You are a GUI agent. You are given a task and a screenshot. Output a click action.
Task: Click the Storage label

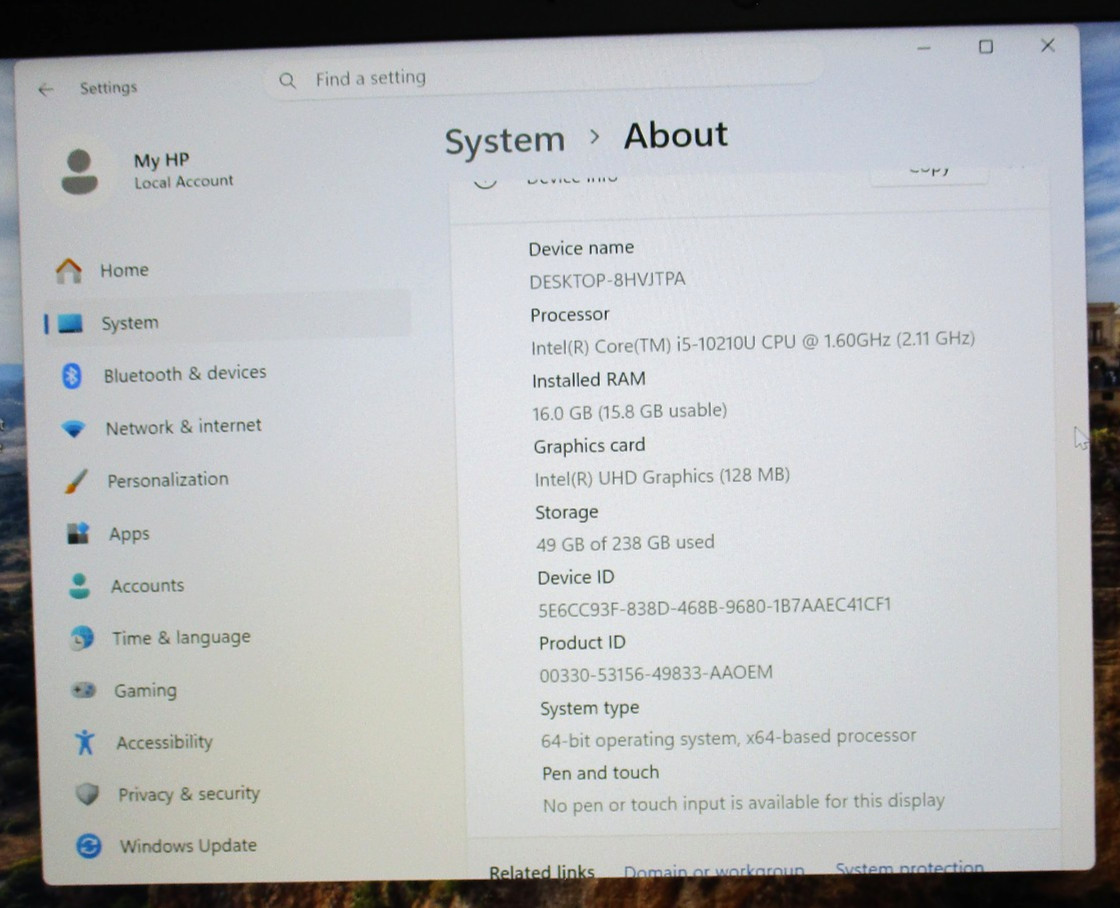tap(566, 512)
